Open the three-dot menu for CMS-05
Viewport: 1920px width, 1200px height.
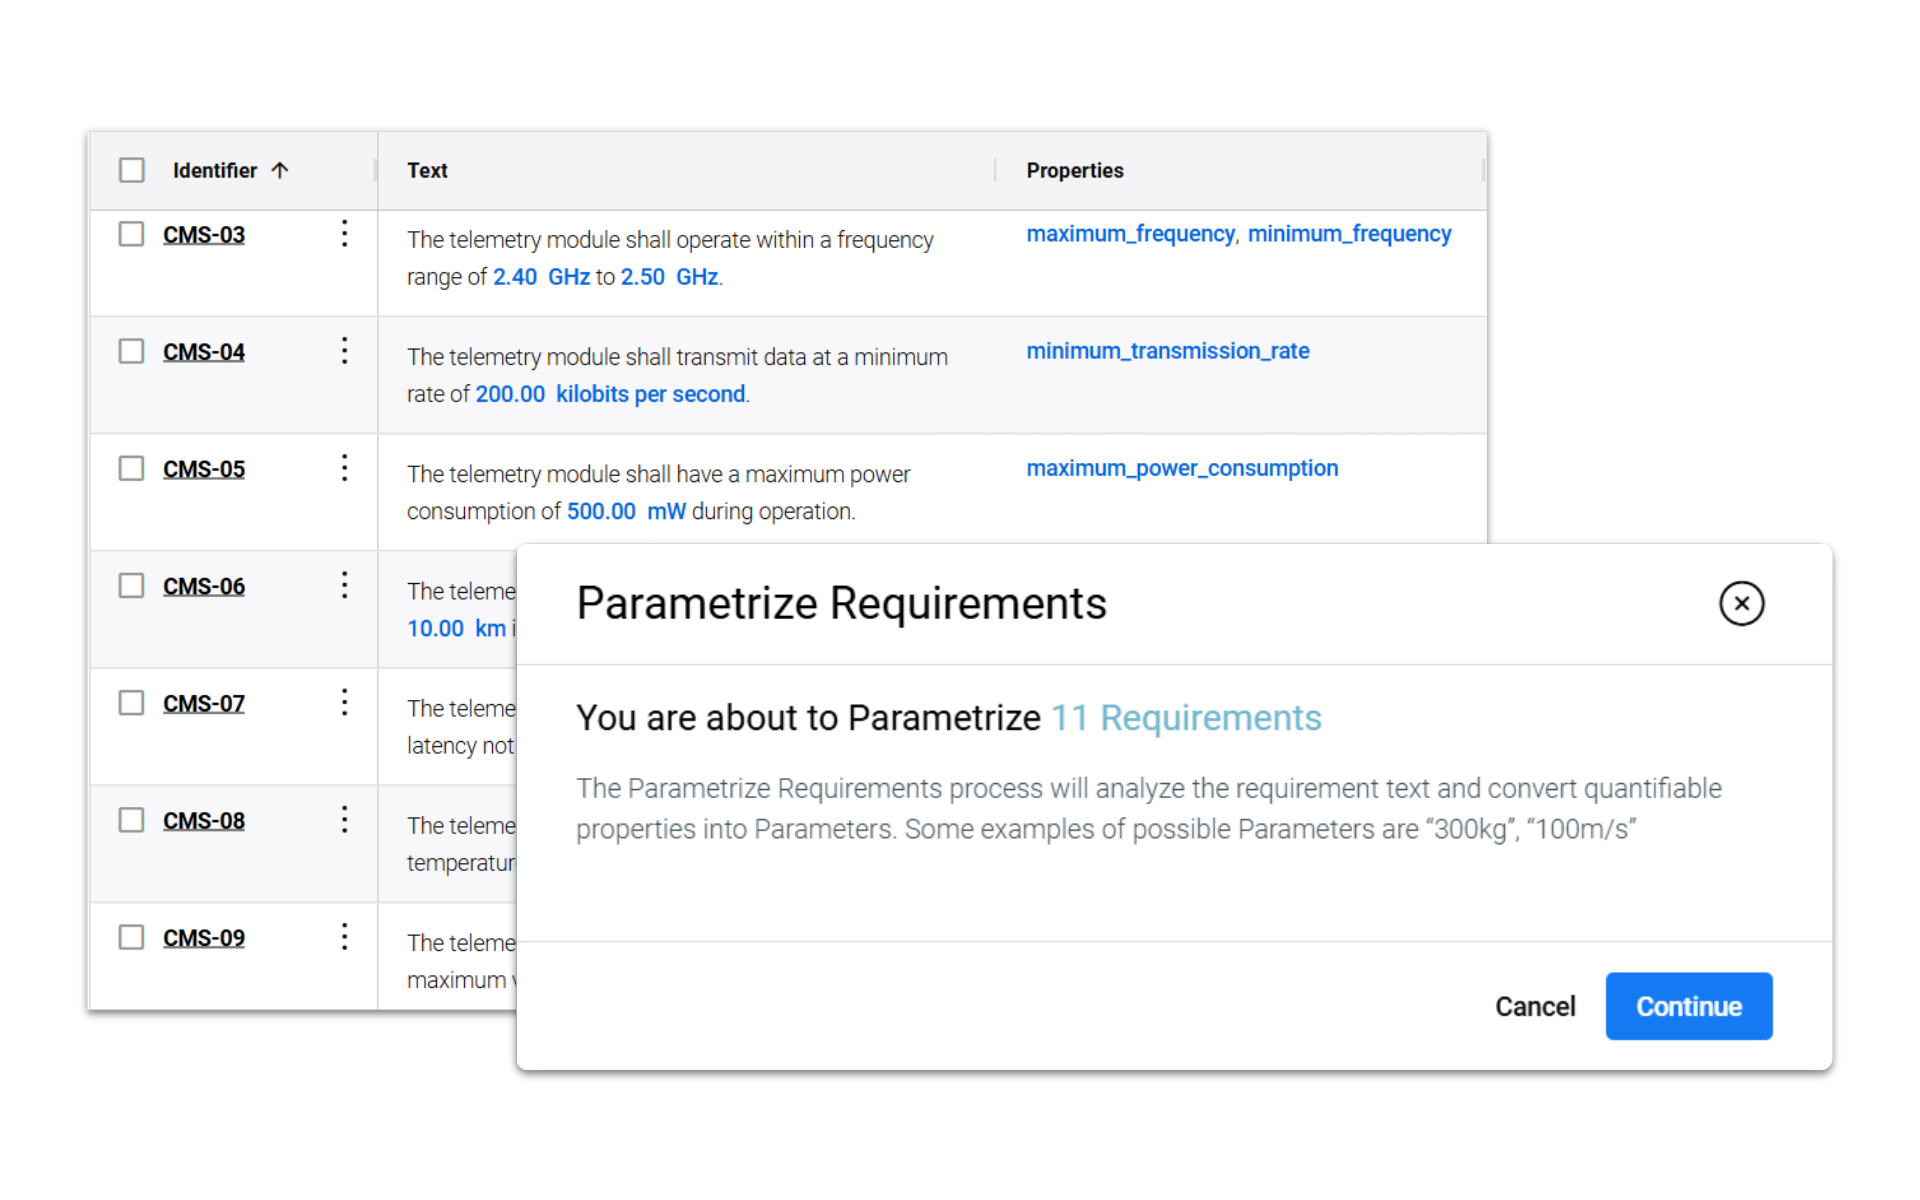click(x=344, y=468)
